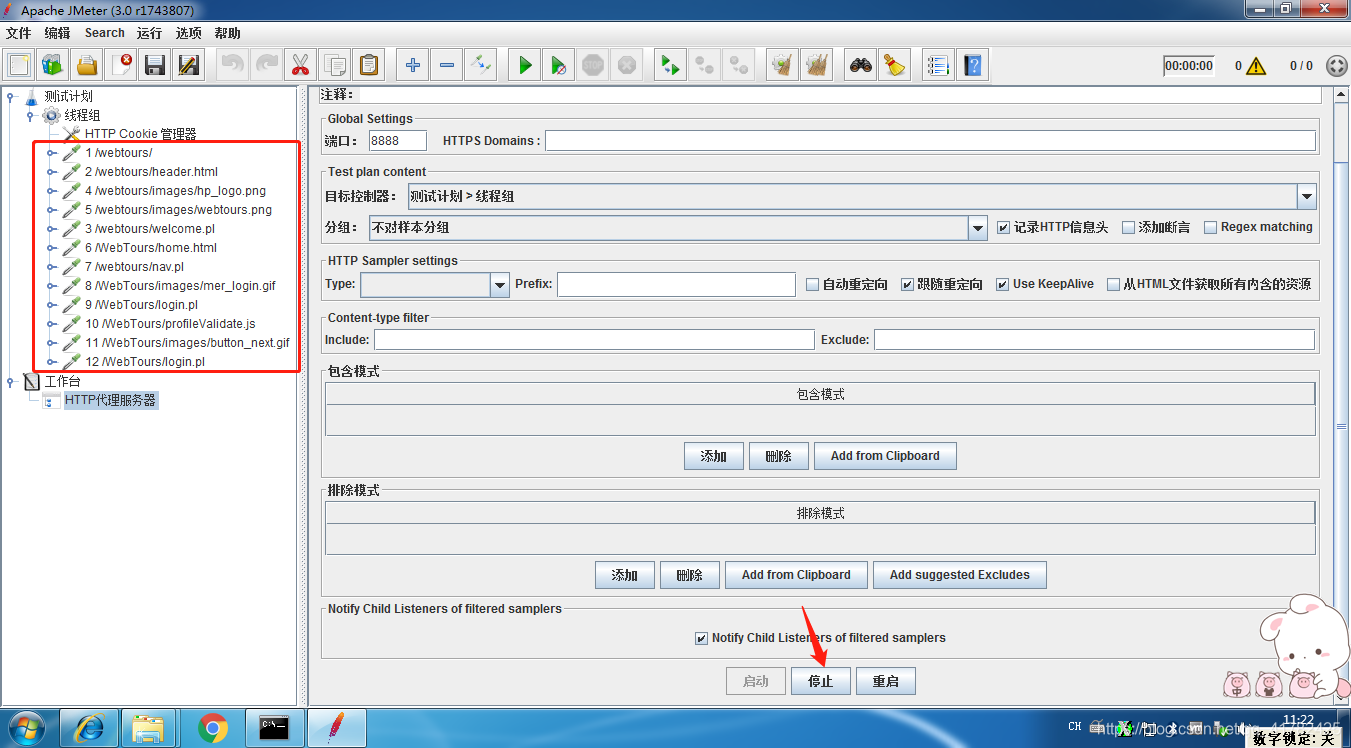Click the Save As icon with pencil
The image size is (1351, 748).
[189, 65]
